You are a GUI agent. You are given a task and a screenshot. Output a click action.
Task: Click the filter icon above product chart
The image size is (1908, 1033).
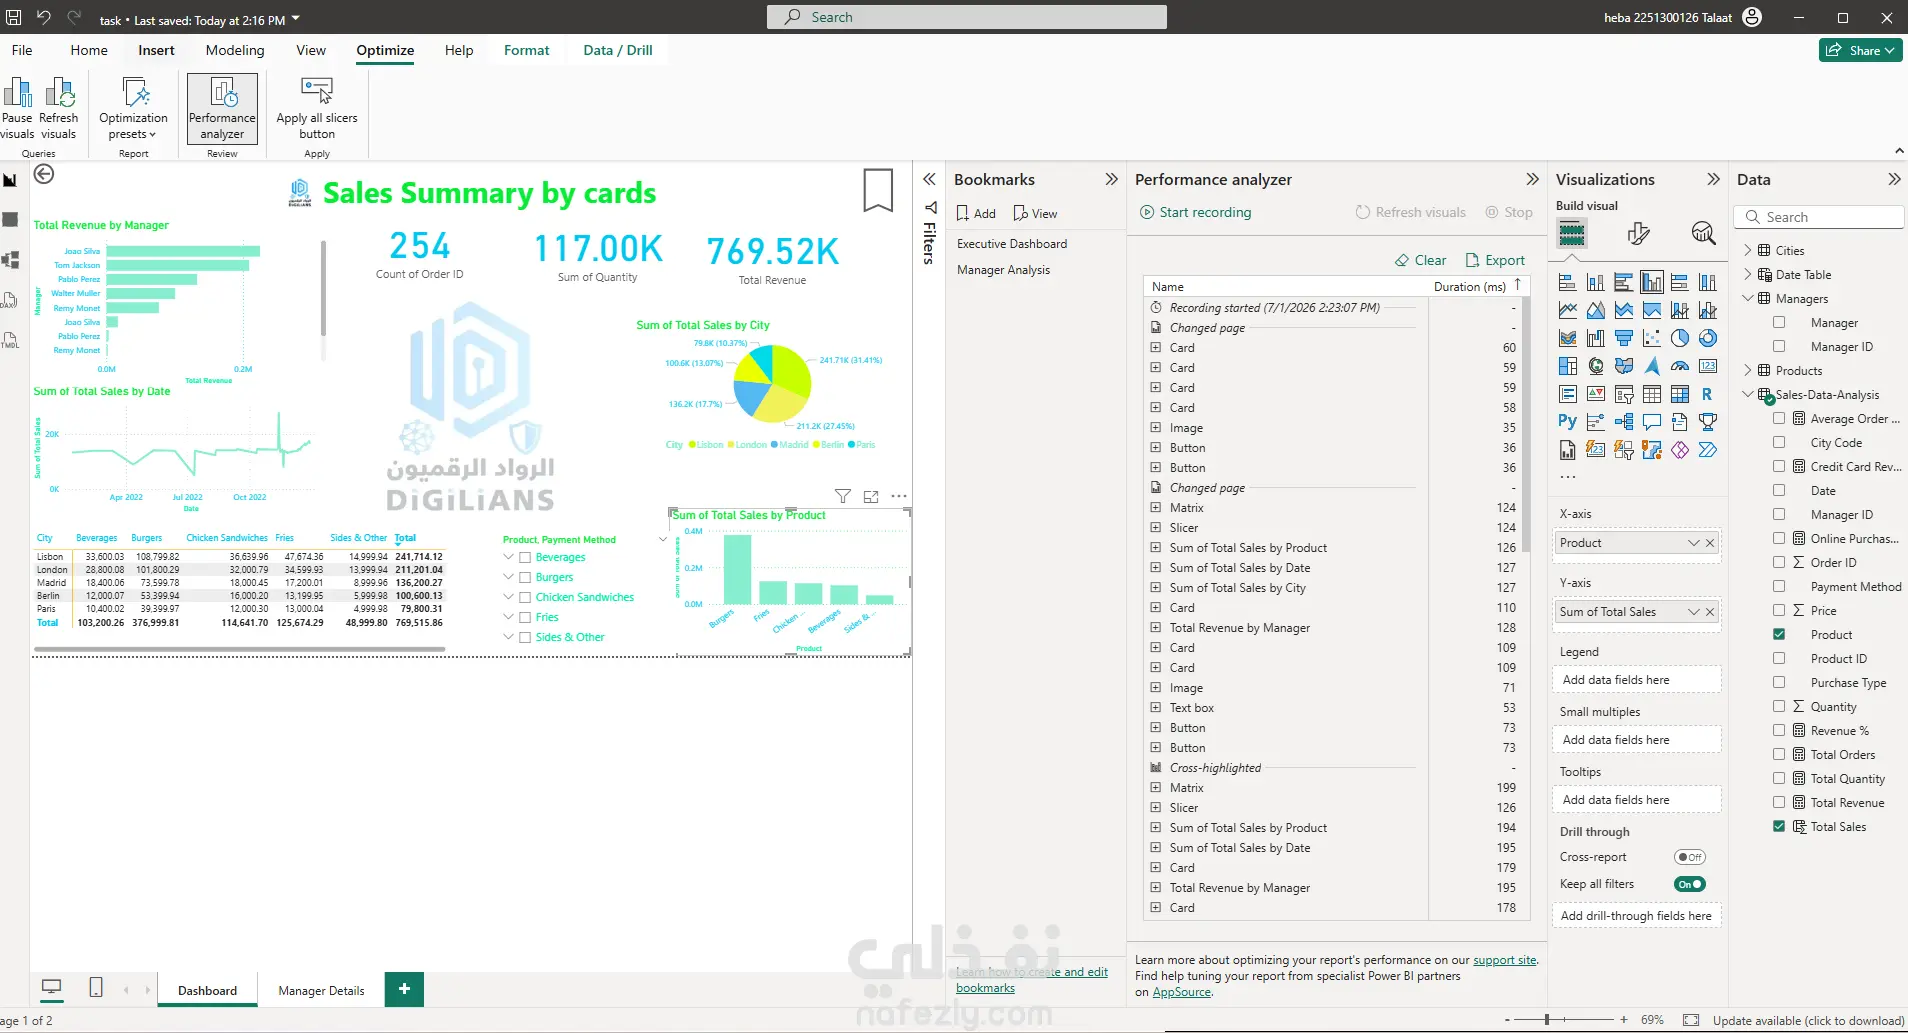(843, 496)
